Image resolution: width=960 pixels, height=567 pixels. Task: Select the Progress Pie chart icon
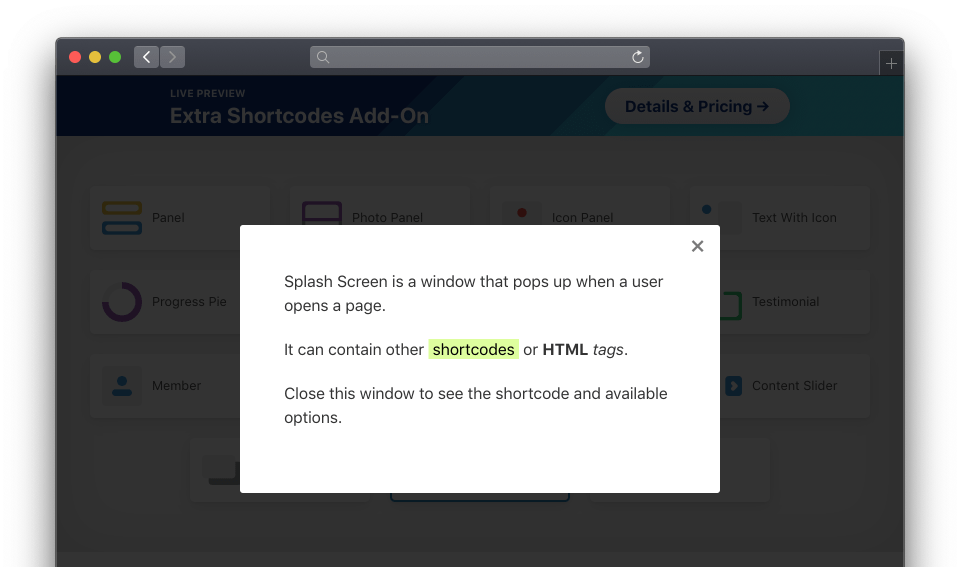122,302
